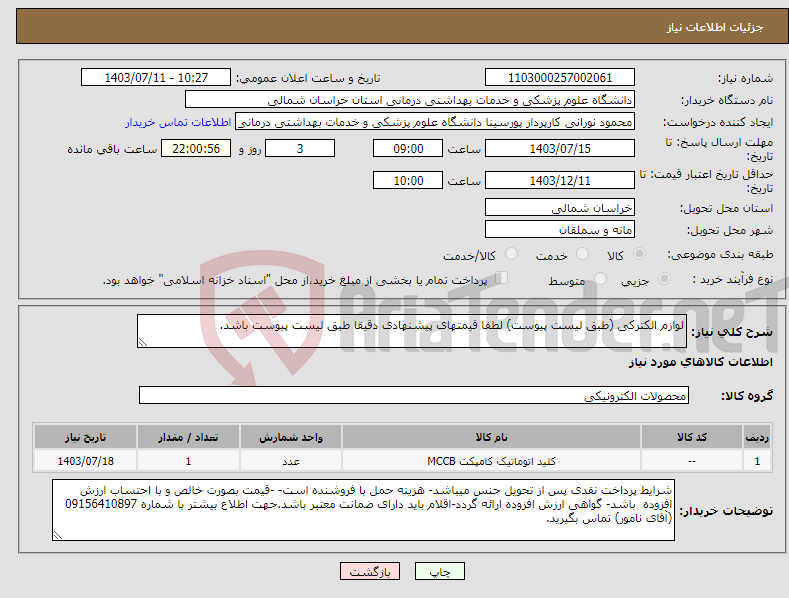Screen dimensions: 789x598
Task: Click the ساعت باقی مانده label
Action: click(112, 150)
